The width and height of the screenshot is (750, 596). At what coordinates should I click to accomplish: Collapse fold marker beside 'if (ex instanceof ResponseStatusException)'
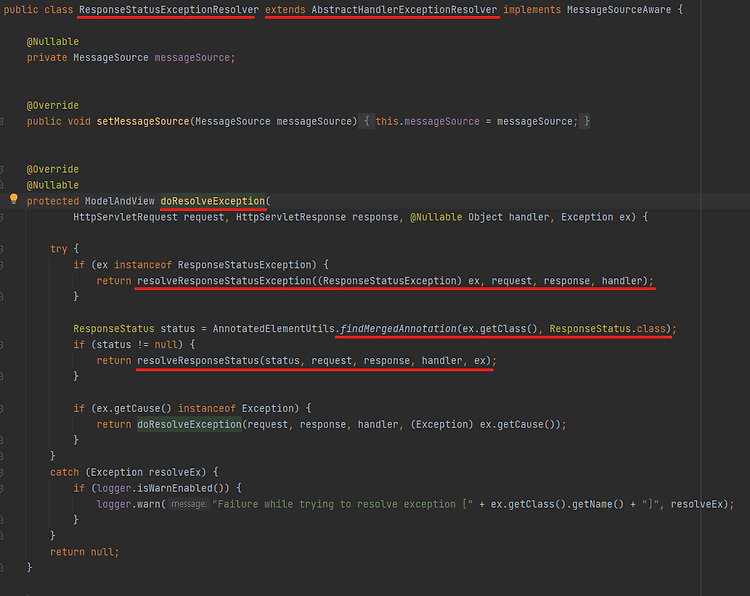coord(2,265)
